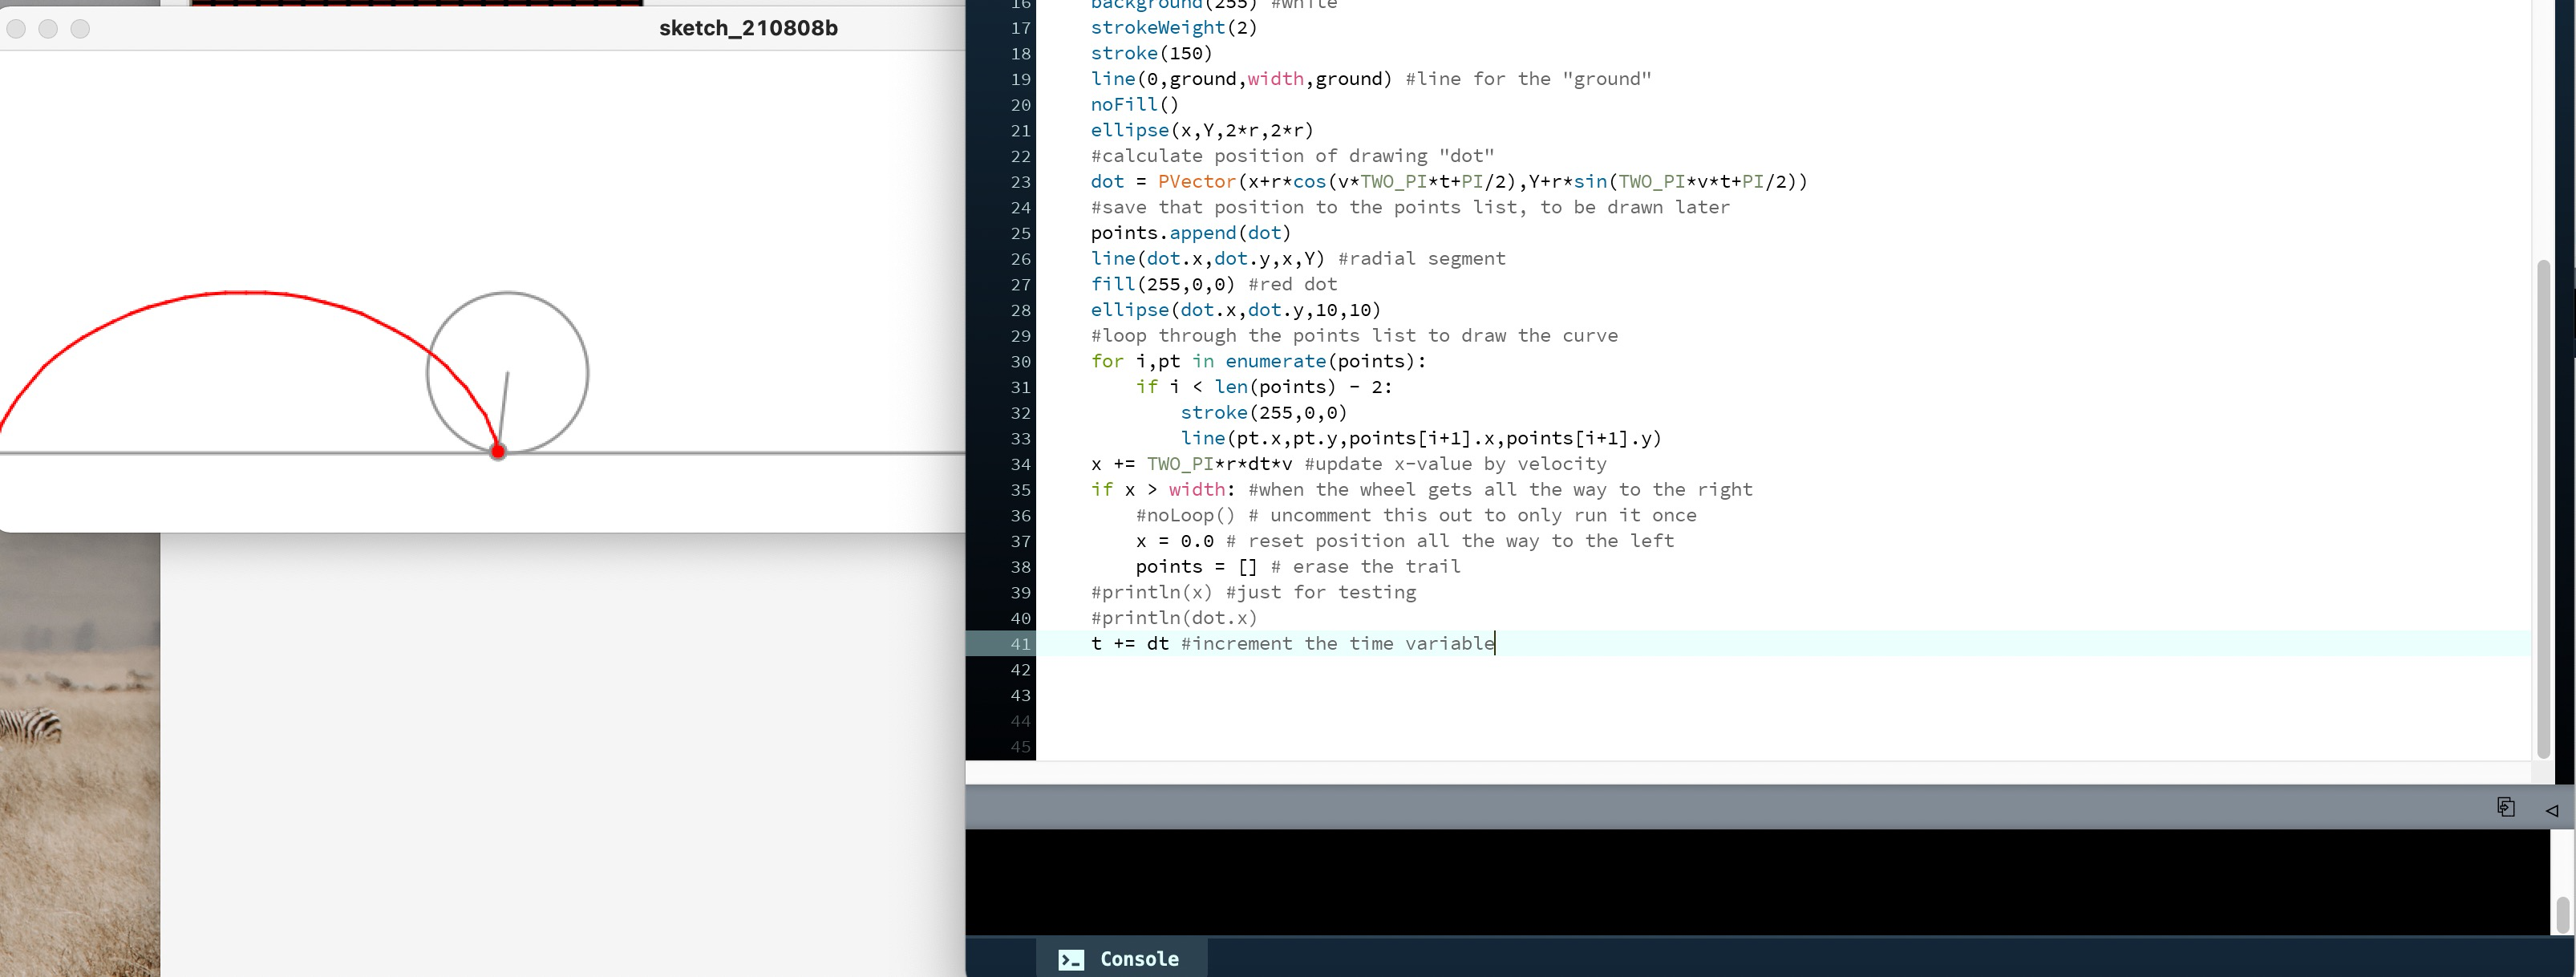Click the red dot on the wheel

498,452
